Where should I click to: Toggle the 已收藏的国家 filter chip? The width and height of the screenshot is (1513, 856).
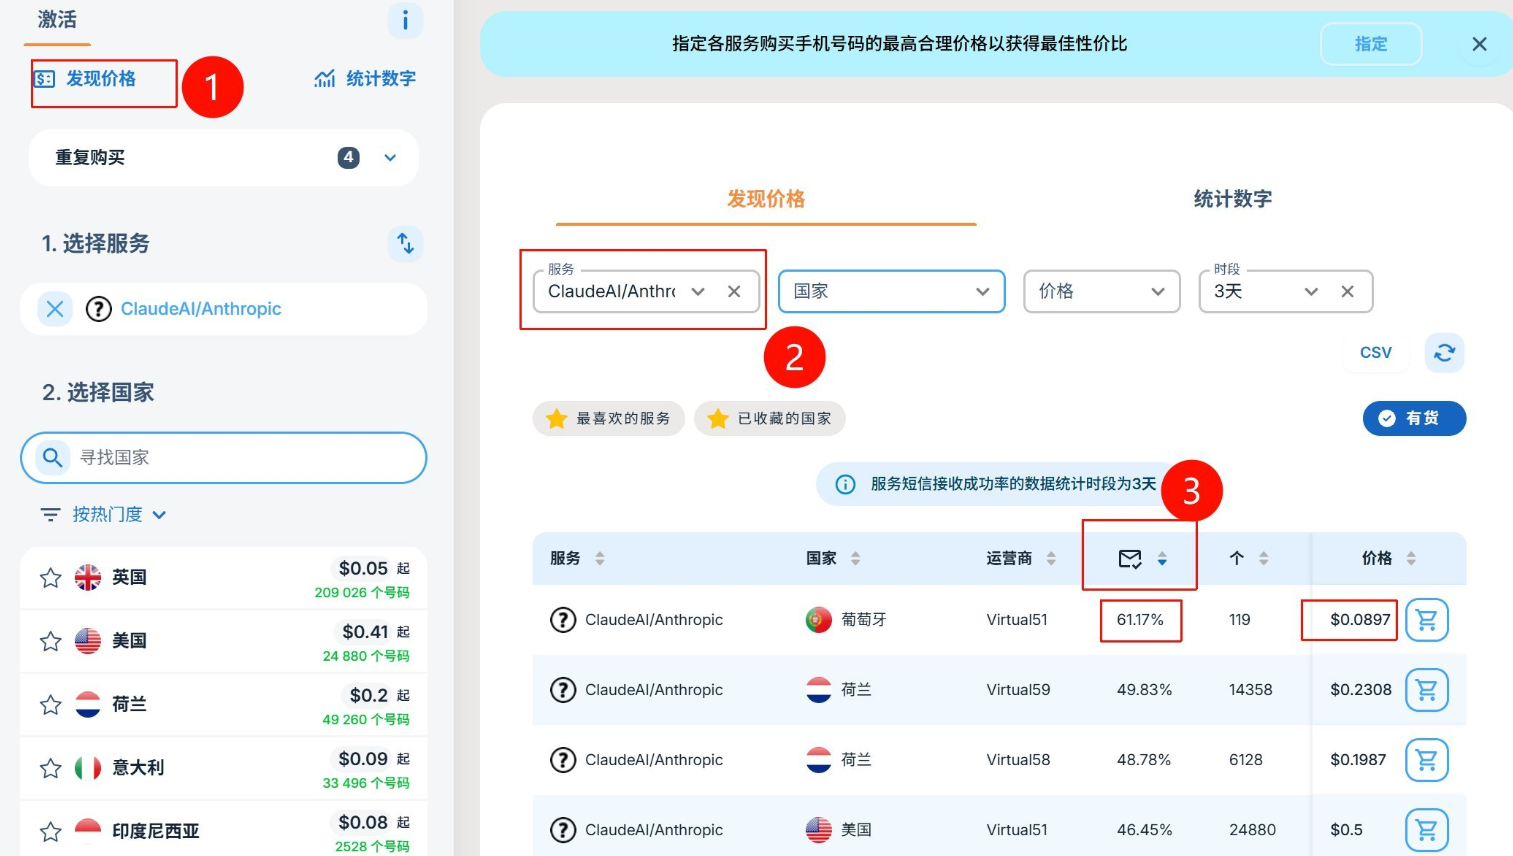click(x=770, y=418)
